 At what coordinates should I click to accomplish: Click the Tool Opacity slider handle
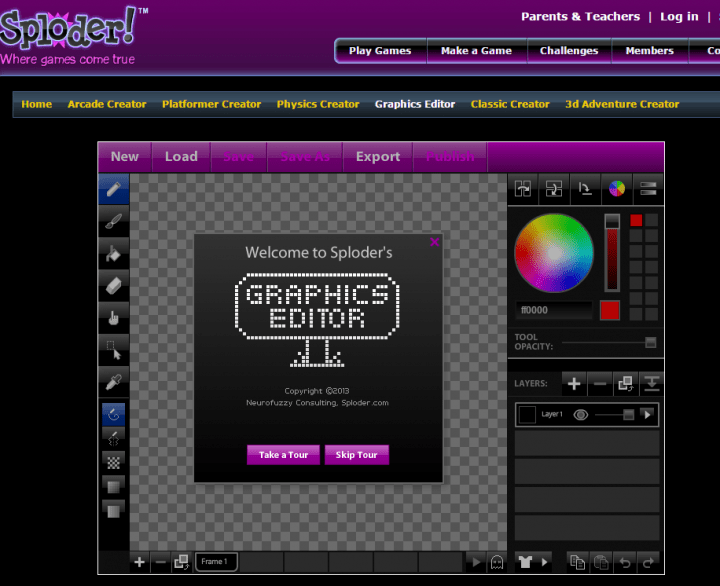(650, 342)
